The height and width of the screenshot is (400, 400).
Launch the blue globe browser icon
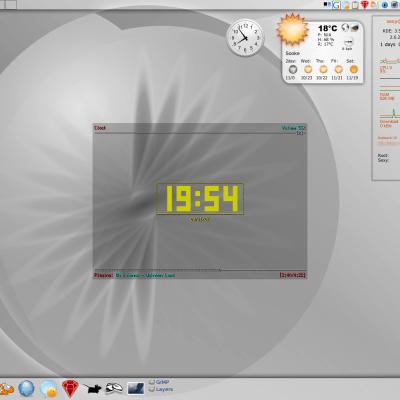point(26,388)
